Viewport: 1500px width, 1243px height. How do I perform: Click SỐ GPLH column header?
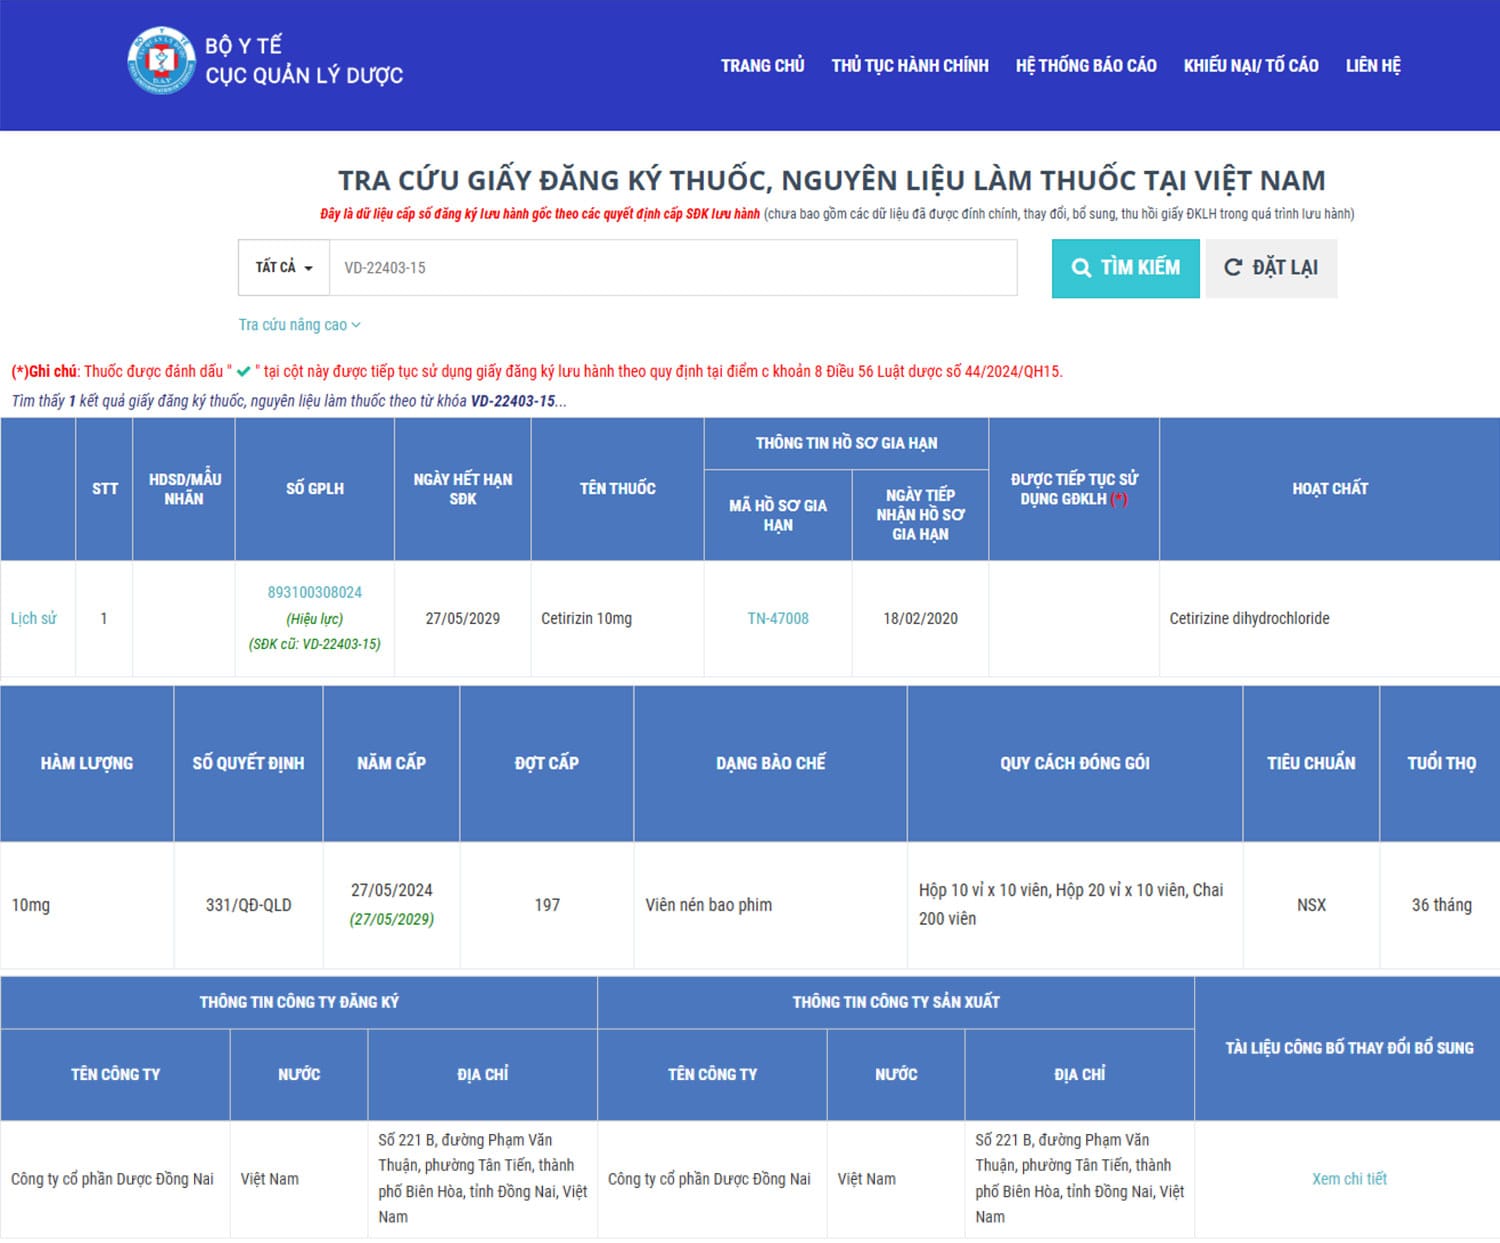pyautogui.click(x=315, y=489)
